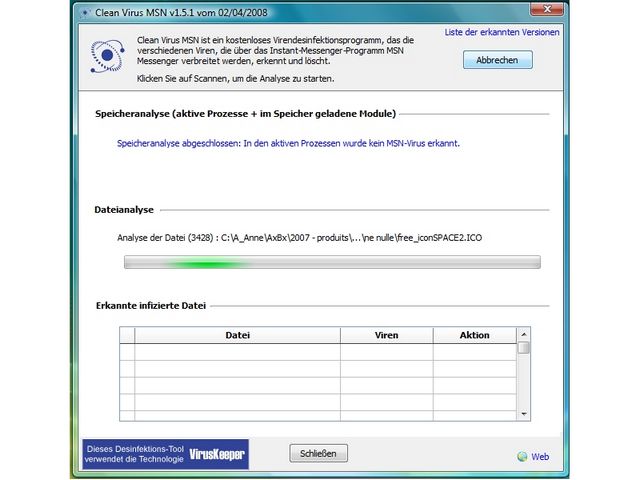Click the infected files table scrollbar thumb
Screen dimensions: 640x480
(524, 347)
